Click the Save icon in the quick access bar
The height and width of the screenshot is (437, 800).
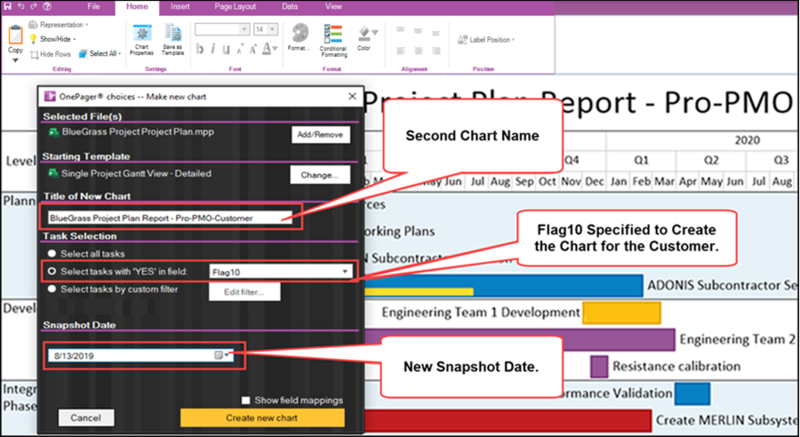point(7,6)
